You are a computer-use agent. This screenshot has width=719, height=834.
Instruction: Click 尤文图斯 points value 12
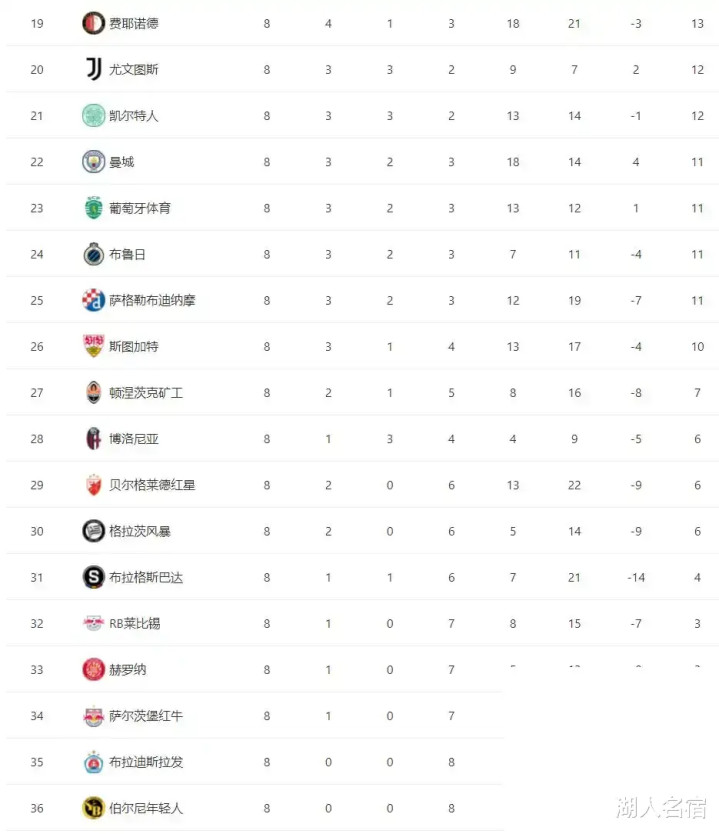(697, 69)
